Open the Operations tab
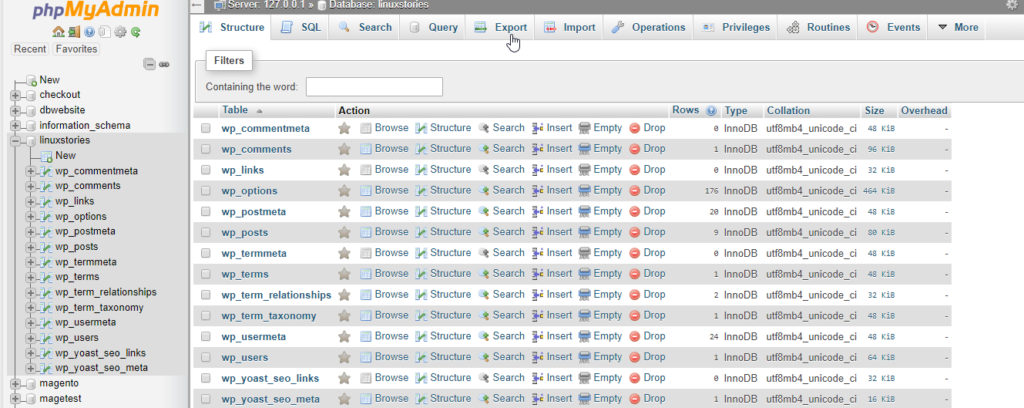This screenshot has width=1024, height=408. click(x=648, y=27)
